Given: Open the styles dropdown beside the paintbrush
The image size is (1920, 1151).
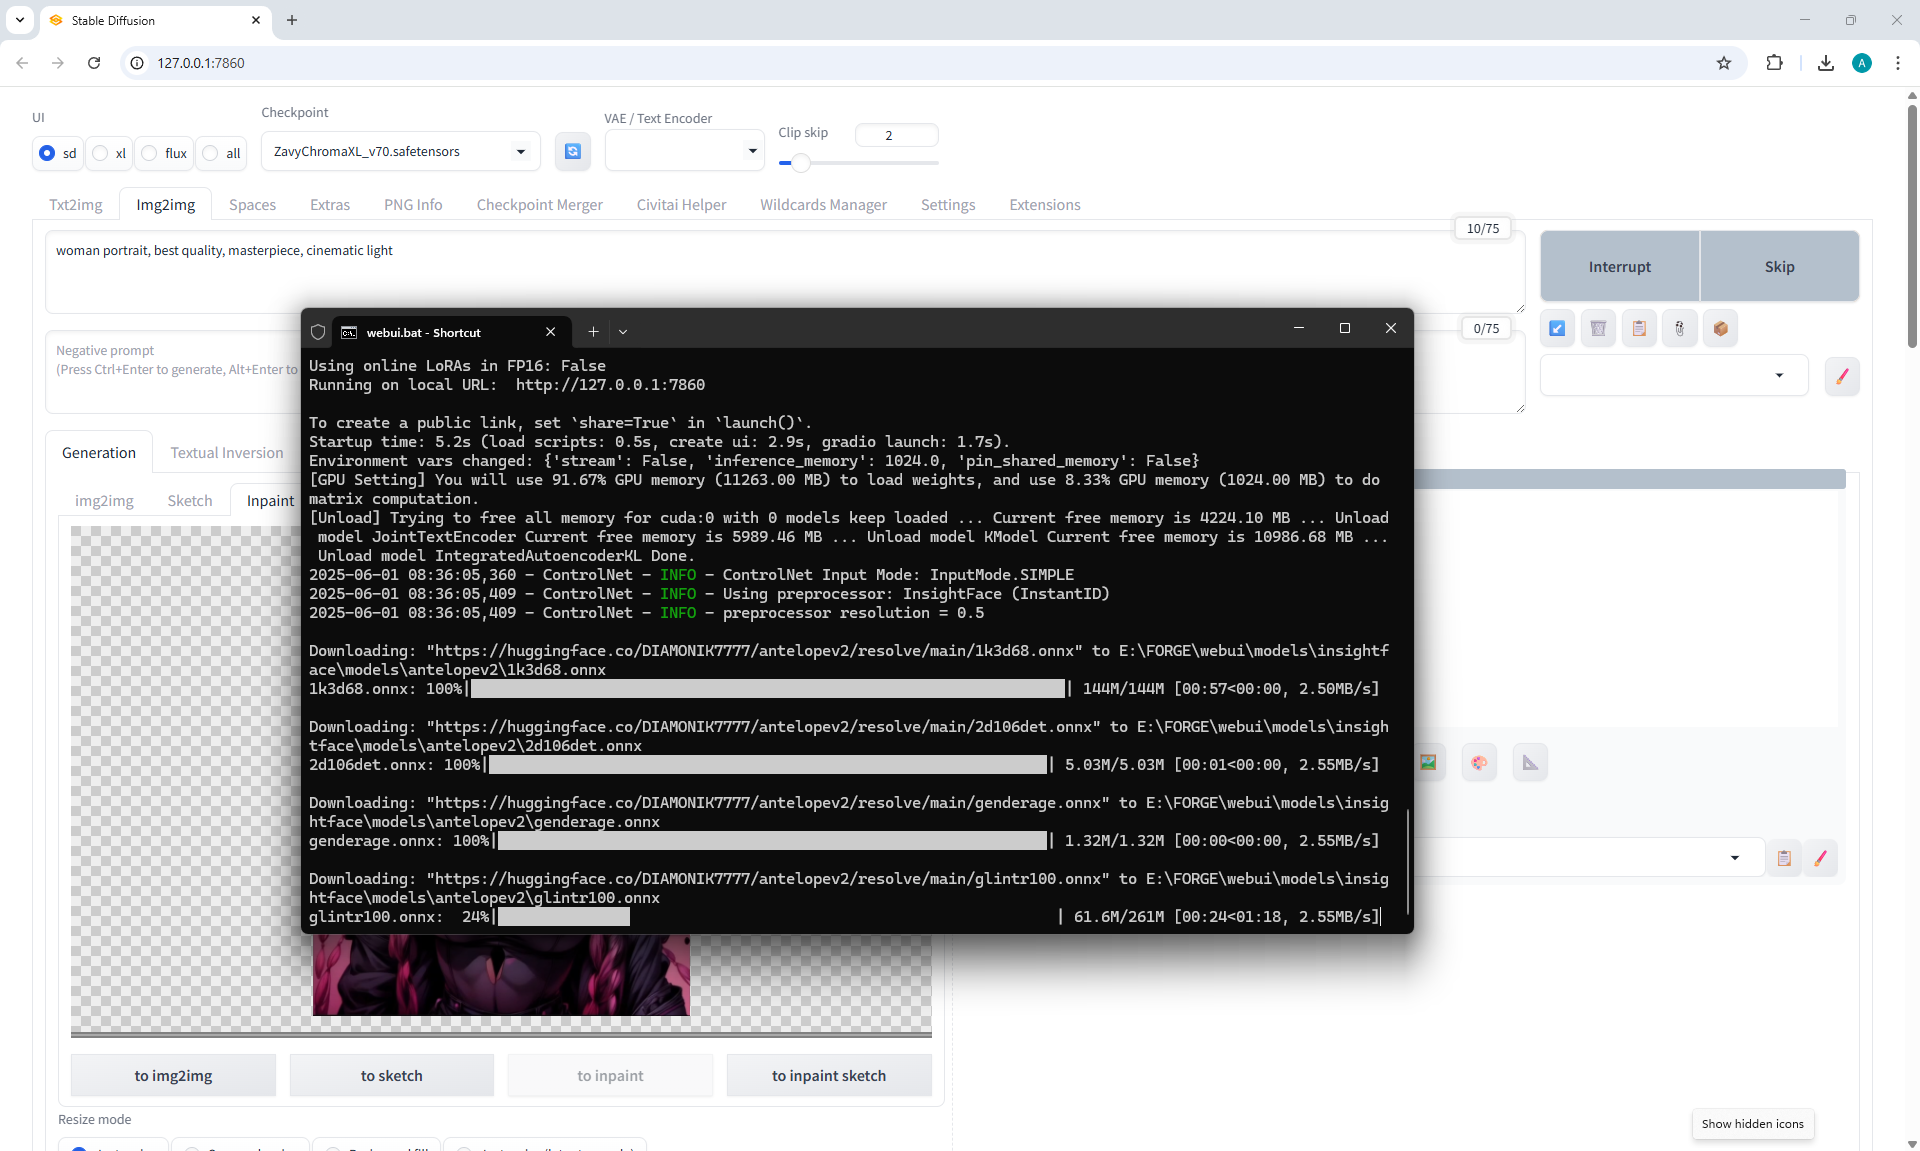Looking at the screenshot, I should point(1673,376).
